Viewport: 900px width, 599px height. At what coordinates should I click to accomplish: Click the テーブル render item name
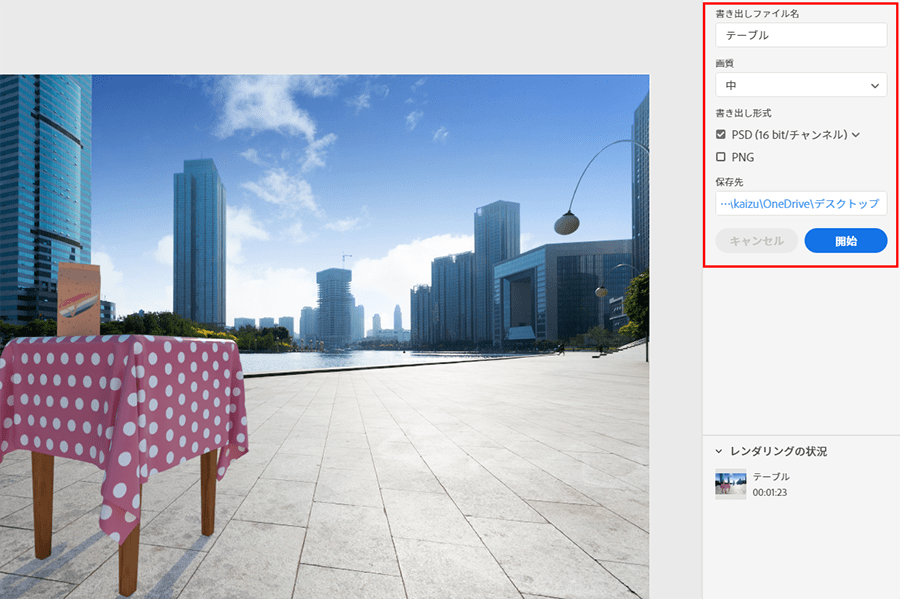tap(771, 477)
